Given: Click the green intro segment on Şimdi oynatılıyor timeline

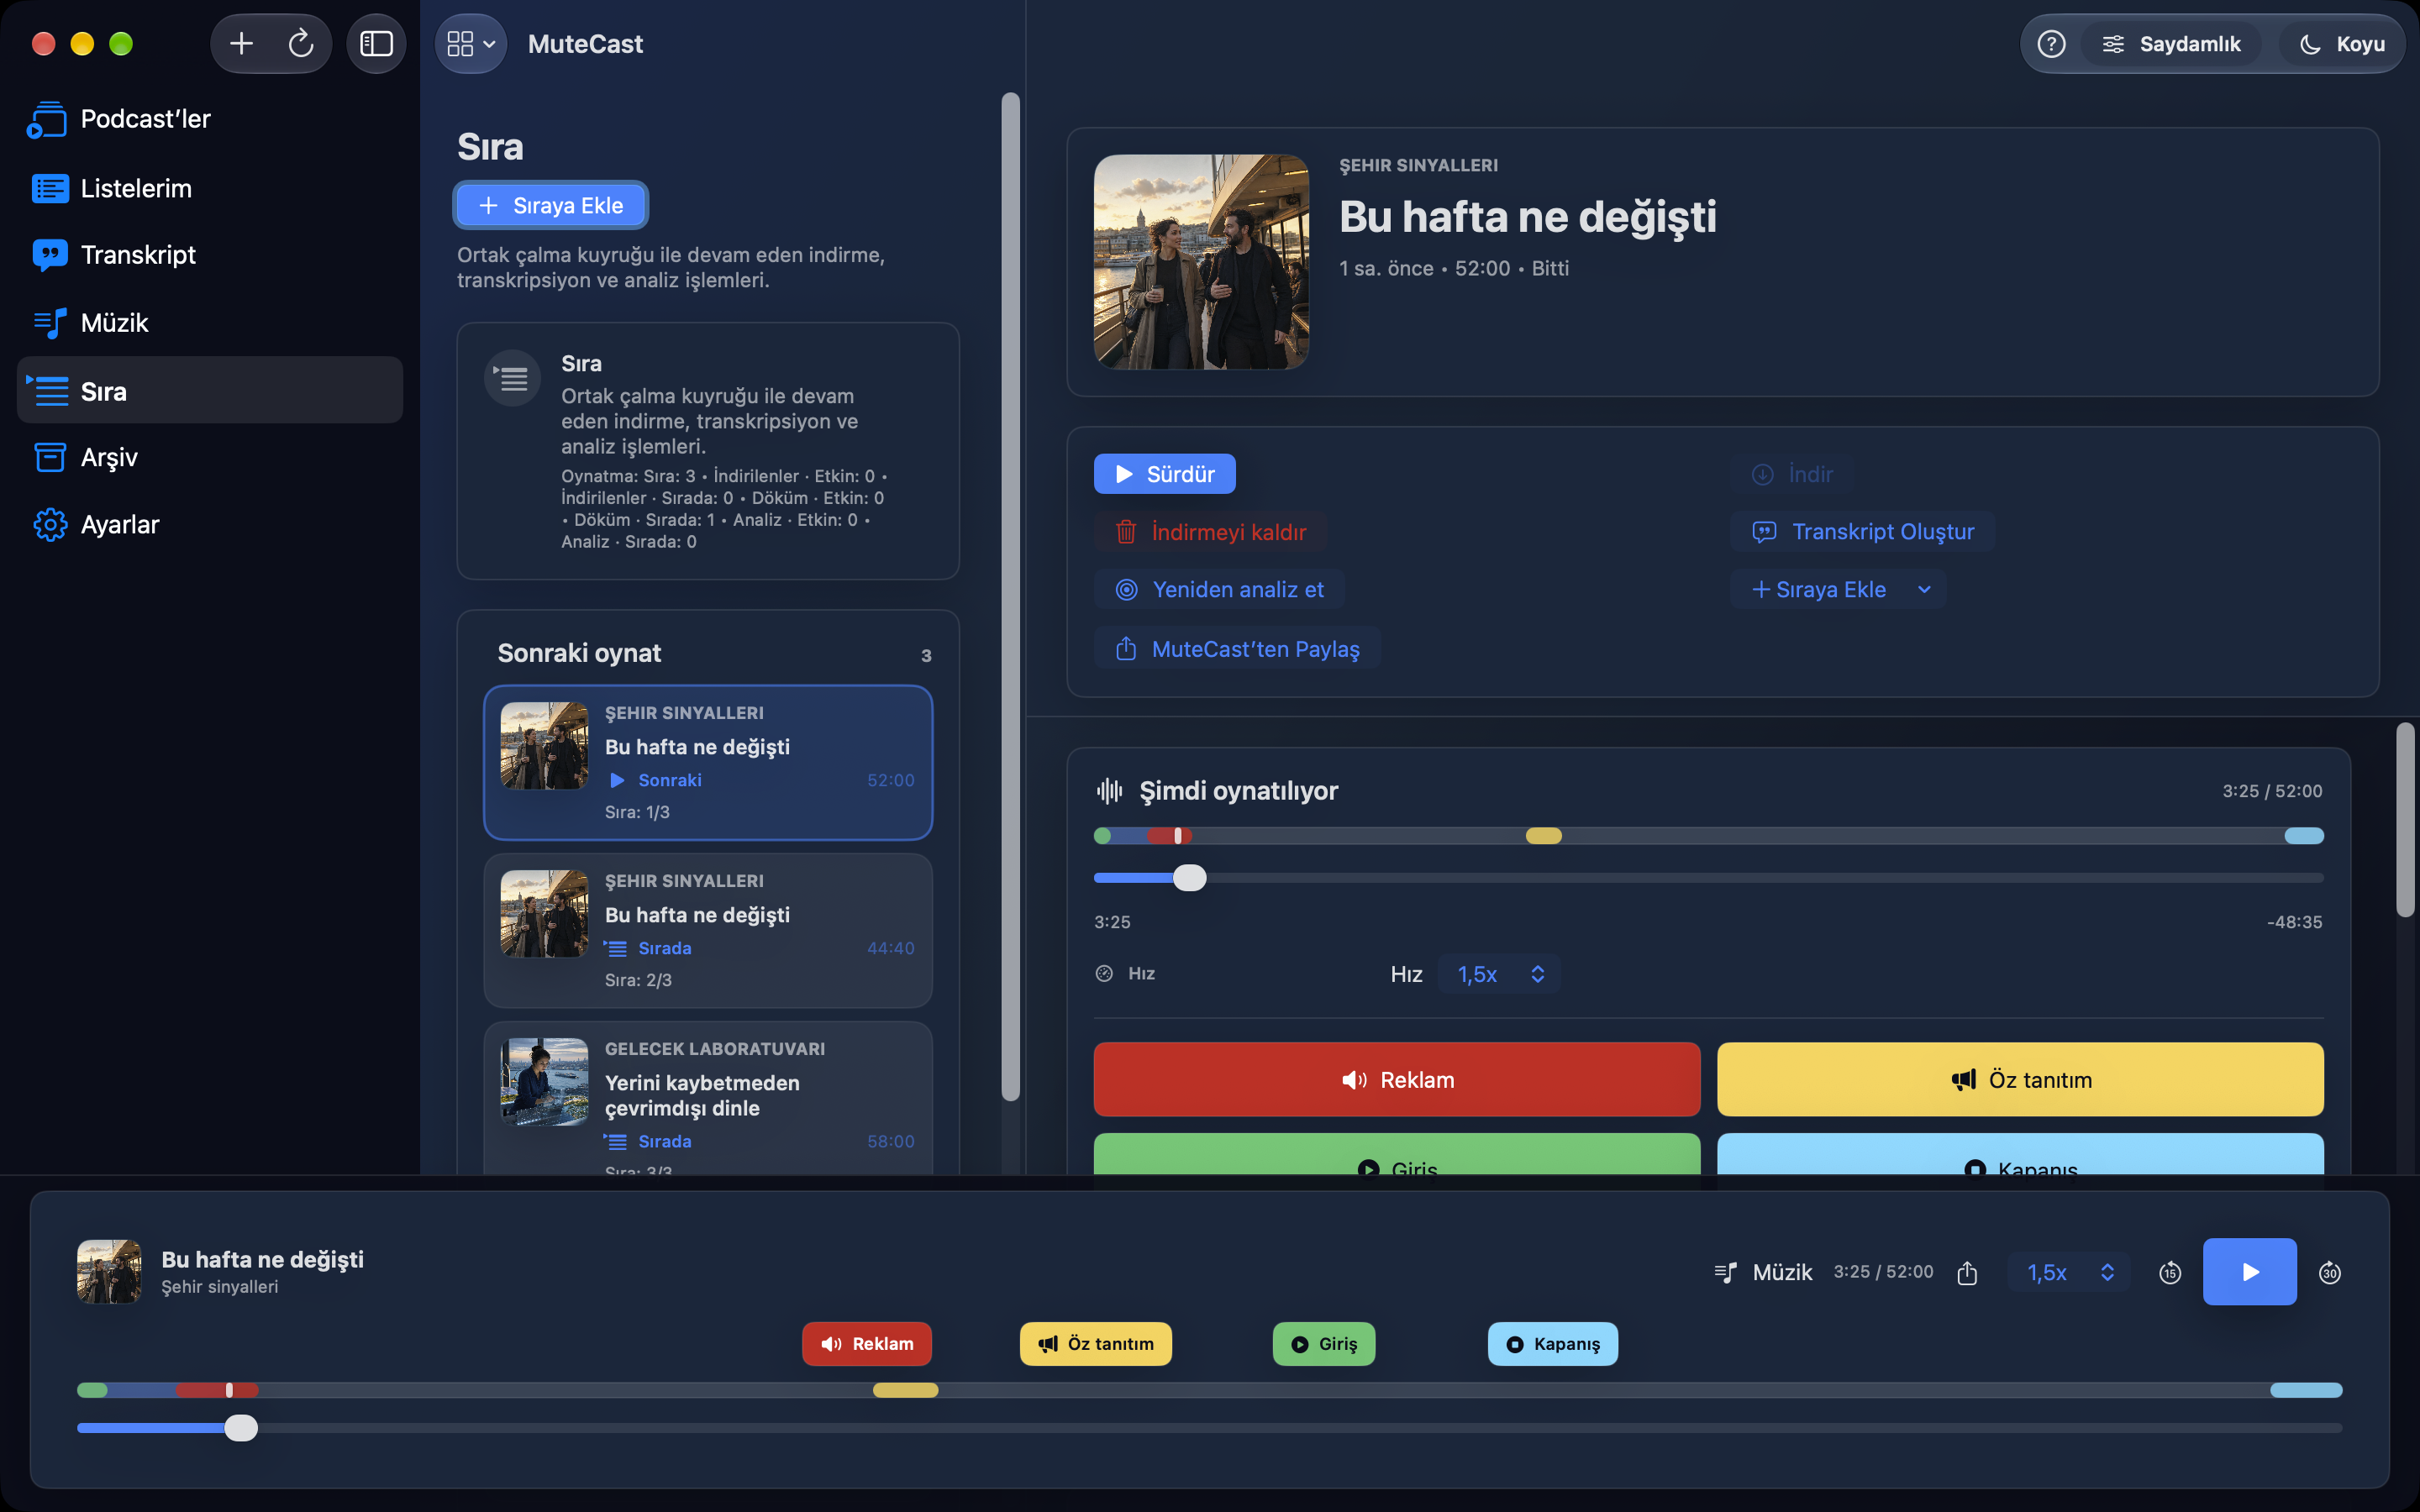Looking at the screenshot, I should pos(1102,836).
